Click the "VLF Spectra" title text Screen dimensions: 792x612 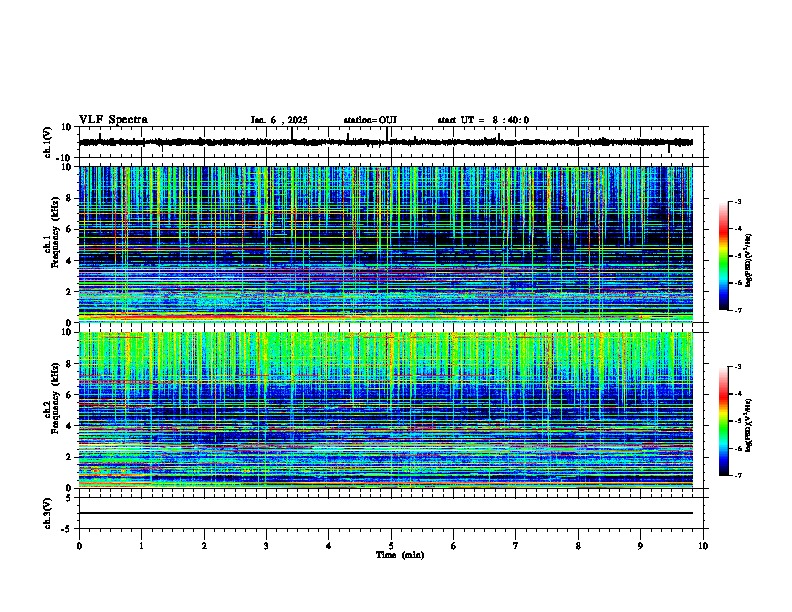113,120
